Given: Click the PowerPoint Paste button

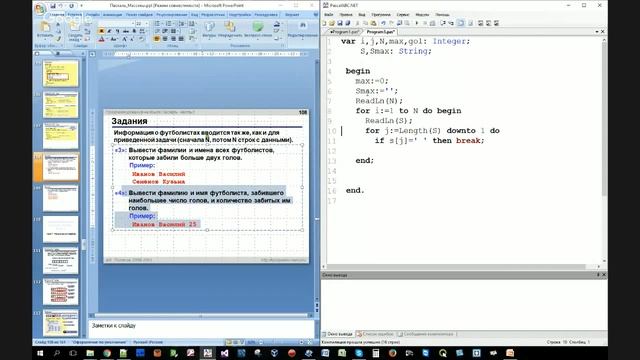Looking at the screenshot, I should [x=44, y=31].
